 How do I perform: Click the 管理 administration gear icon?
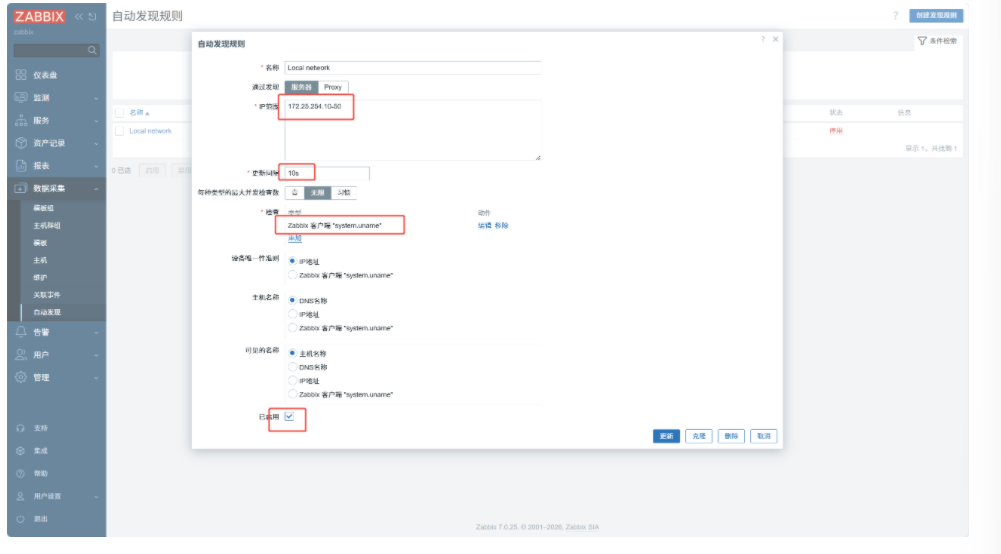[x=21, y=377]
